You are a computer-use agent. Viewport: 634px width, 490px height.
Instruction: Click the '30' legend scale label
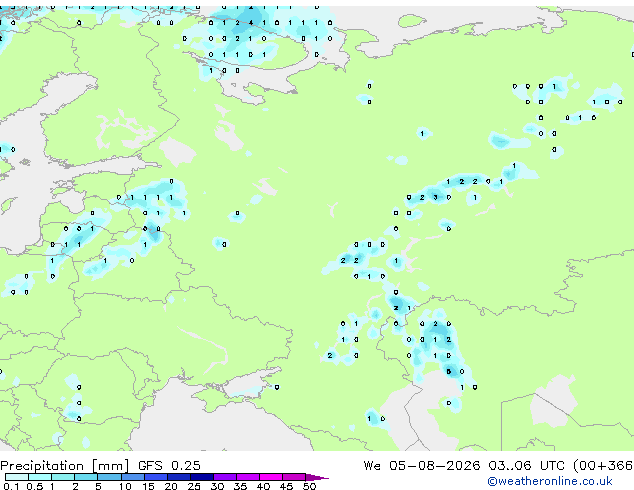[x=217, y=486]
